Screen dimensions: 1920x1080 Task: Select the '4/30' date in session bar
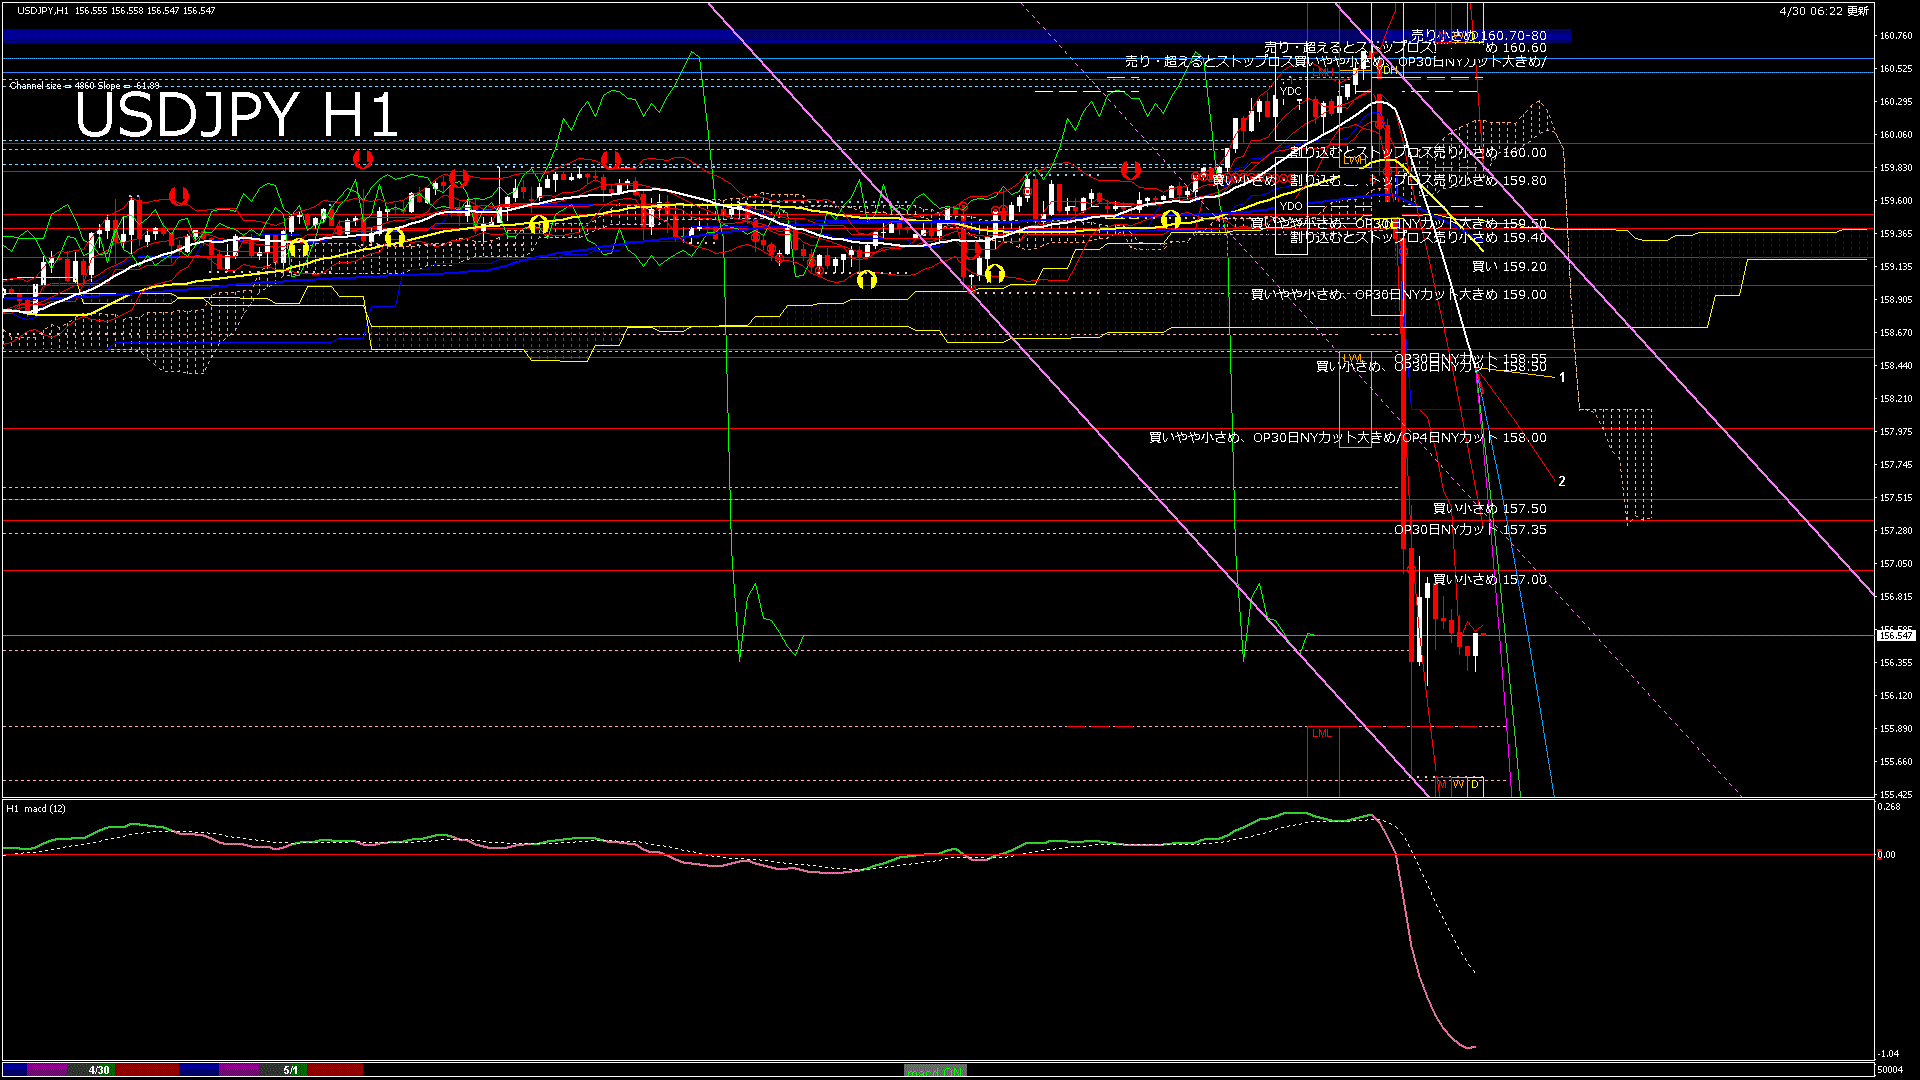99,1070
